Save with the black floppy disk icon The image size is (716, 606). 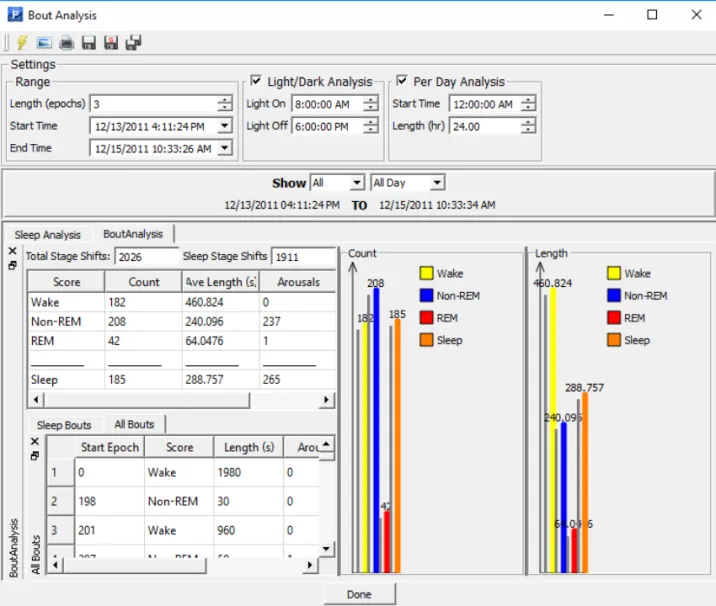[x=89, y=42]
